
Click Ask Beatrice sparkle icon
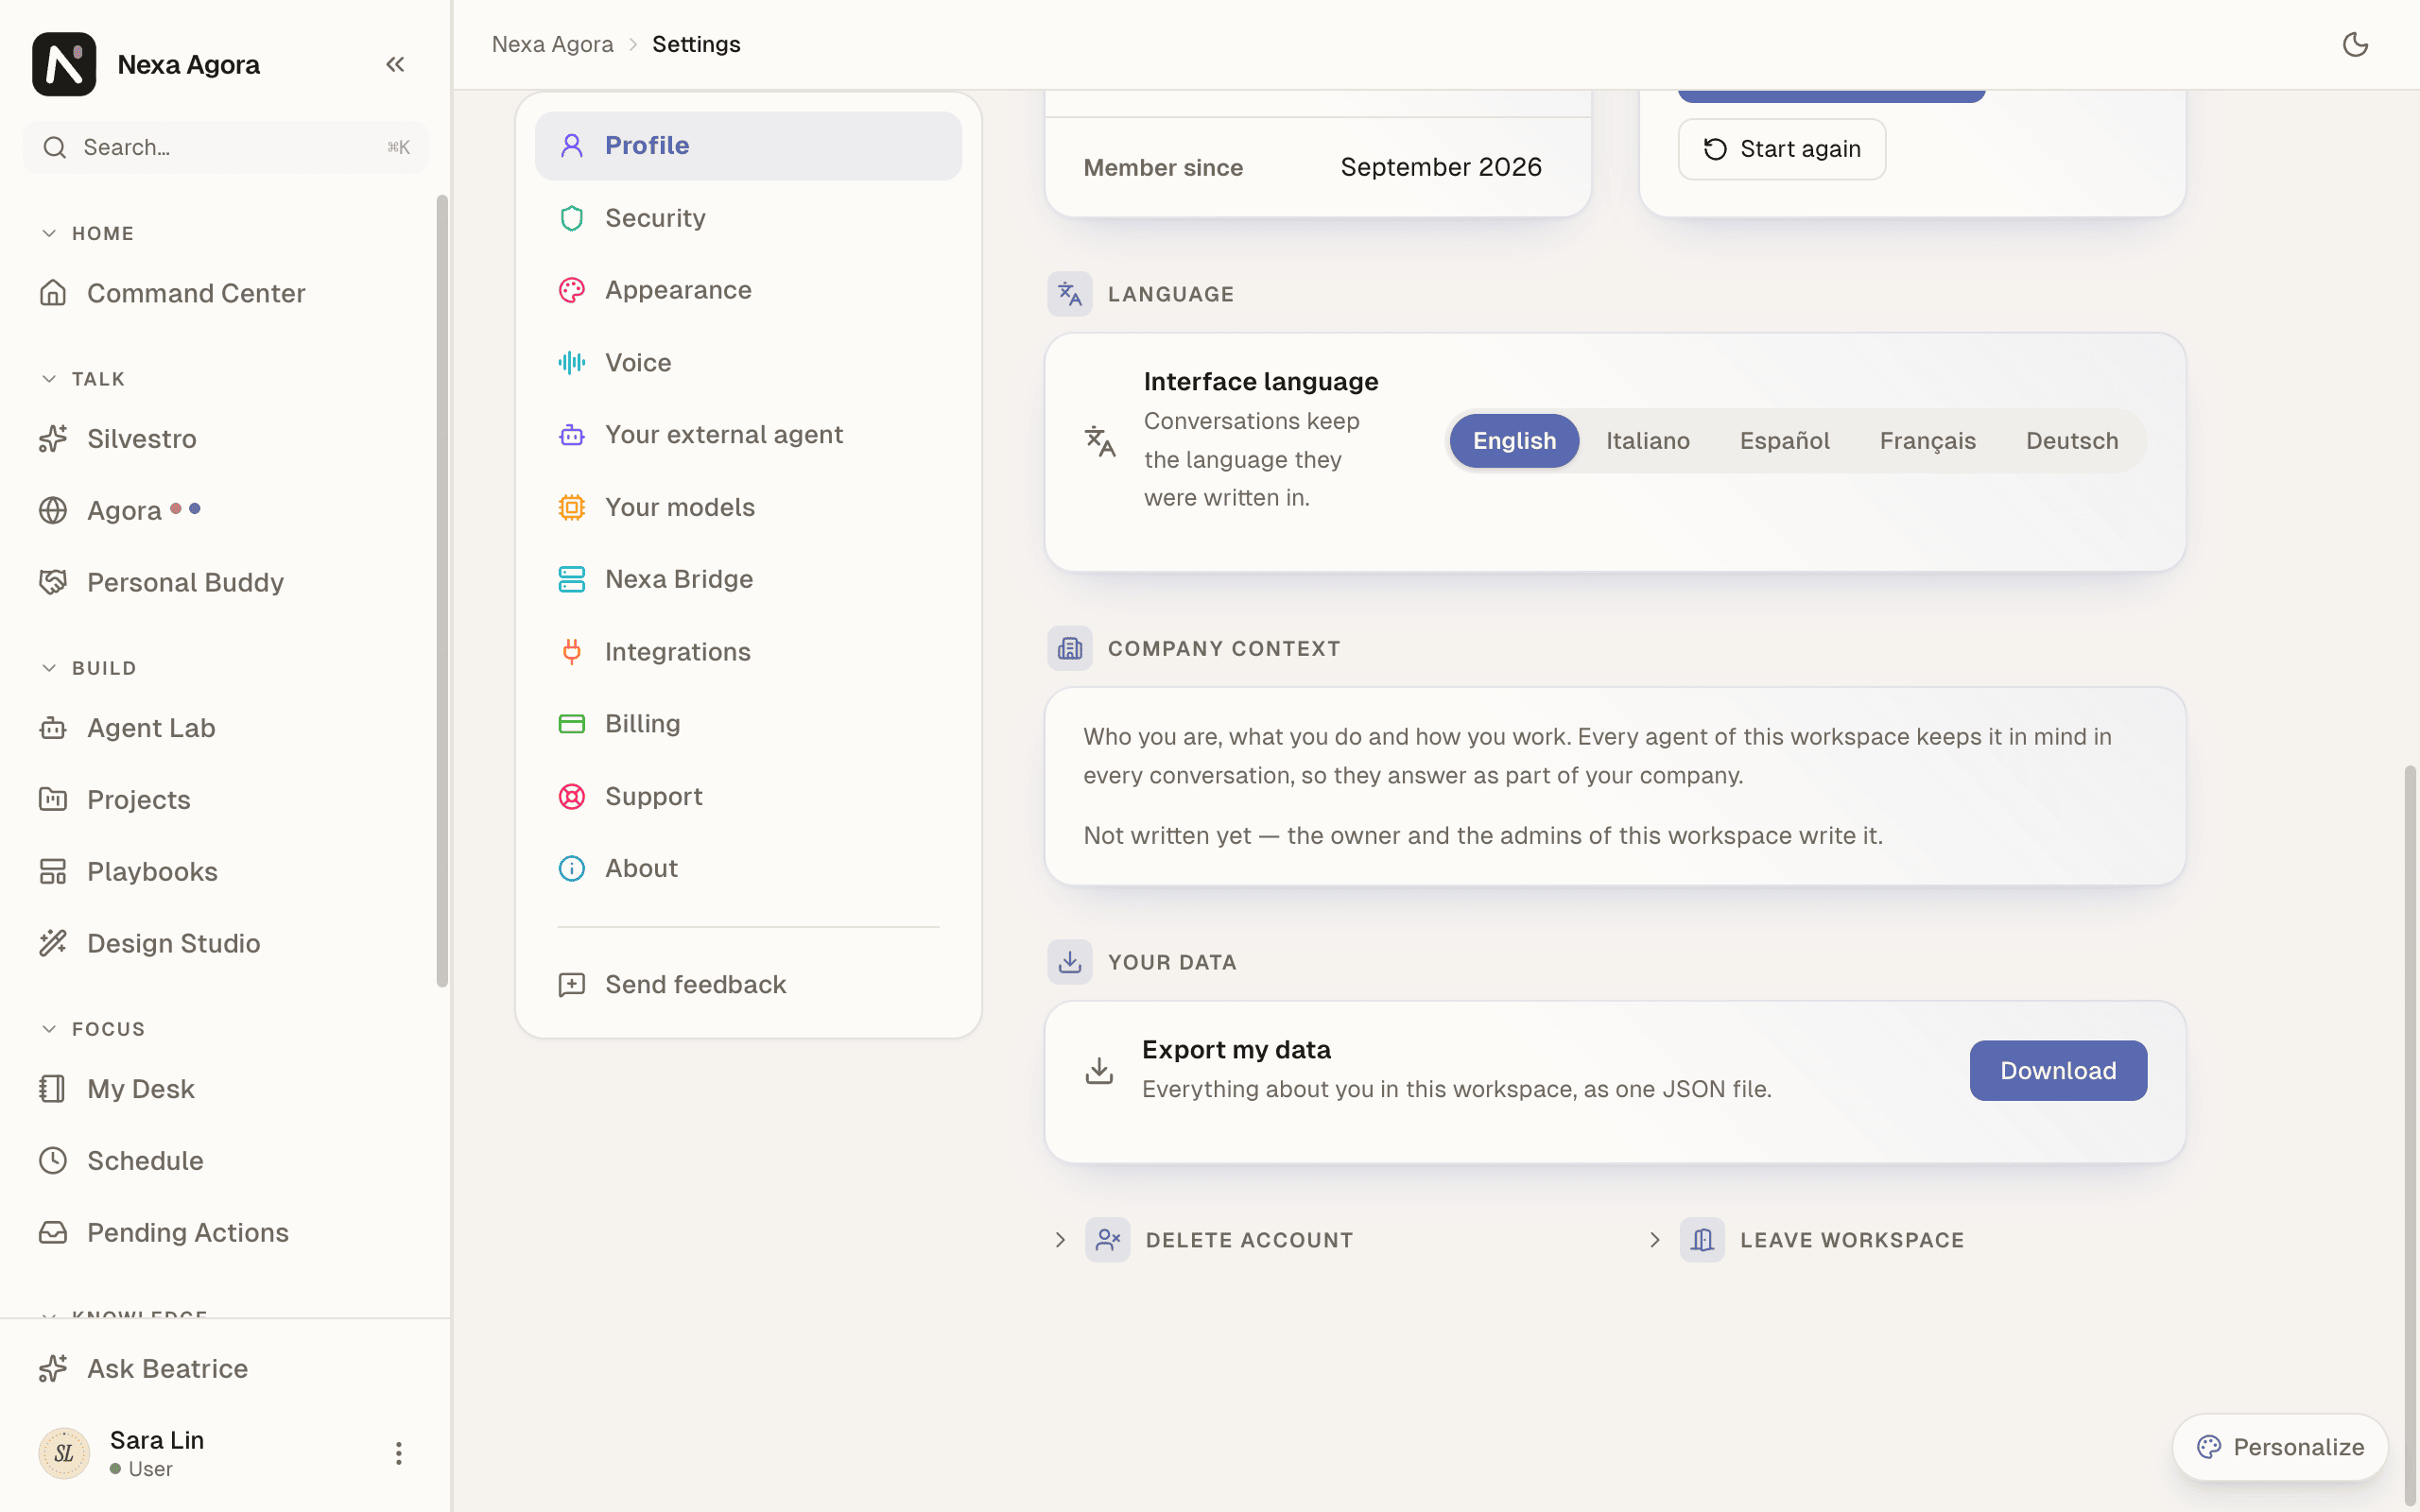click(x=53, y=1368)
